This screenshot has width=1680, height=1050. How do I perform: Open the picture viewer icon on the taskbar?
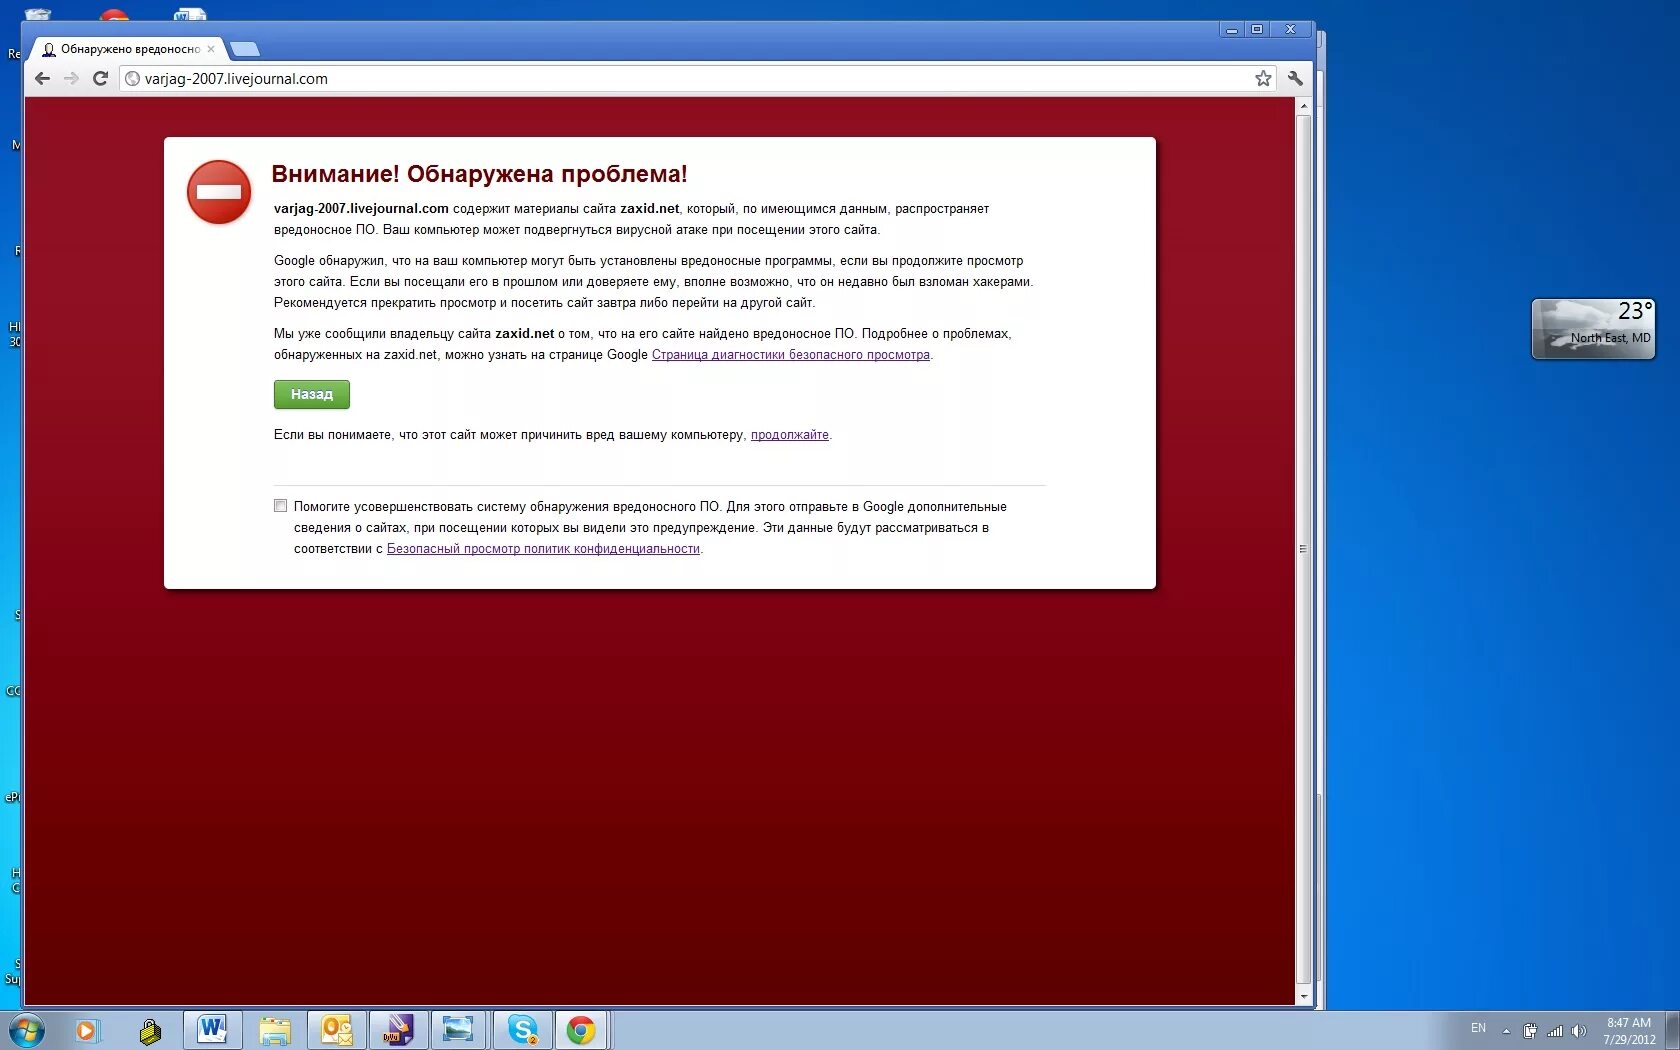click(x=459, y=1030)
